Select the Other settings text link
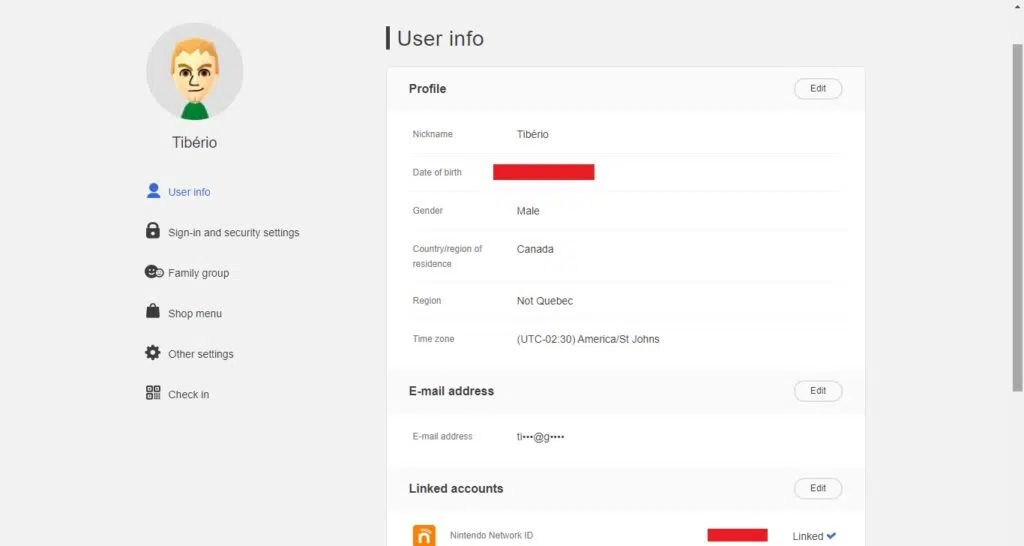 coord(200,354)
